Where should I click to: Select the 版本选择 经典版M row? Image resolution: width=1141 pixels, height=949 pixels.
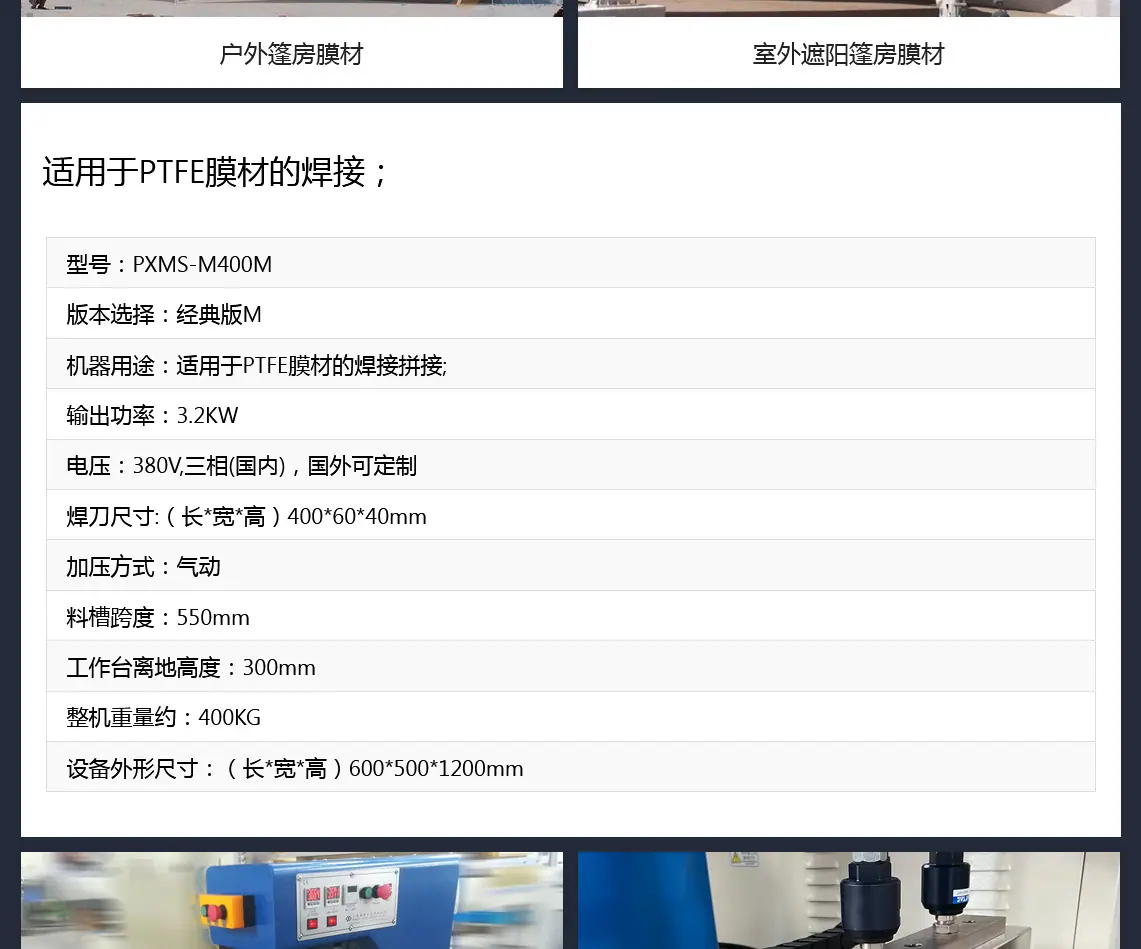tap(570, 314)
